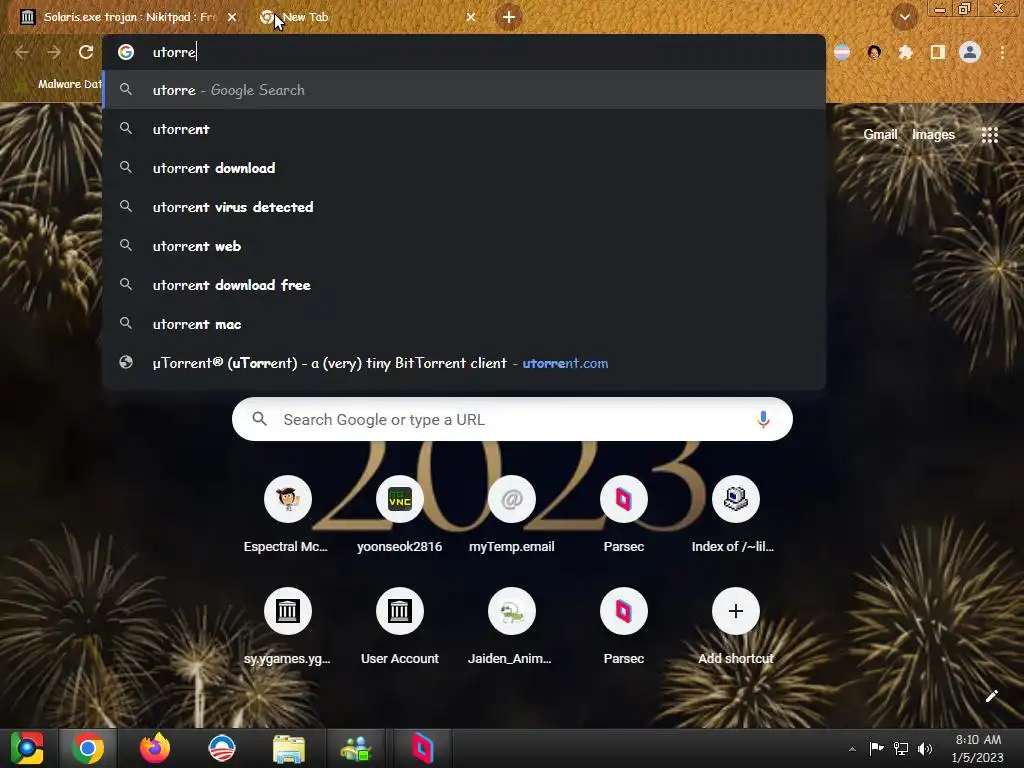Image resolution: width=1024 pixels, height=768 pixels.
Task: Open the myTemp.email shortcut
Action: [512, 515]
